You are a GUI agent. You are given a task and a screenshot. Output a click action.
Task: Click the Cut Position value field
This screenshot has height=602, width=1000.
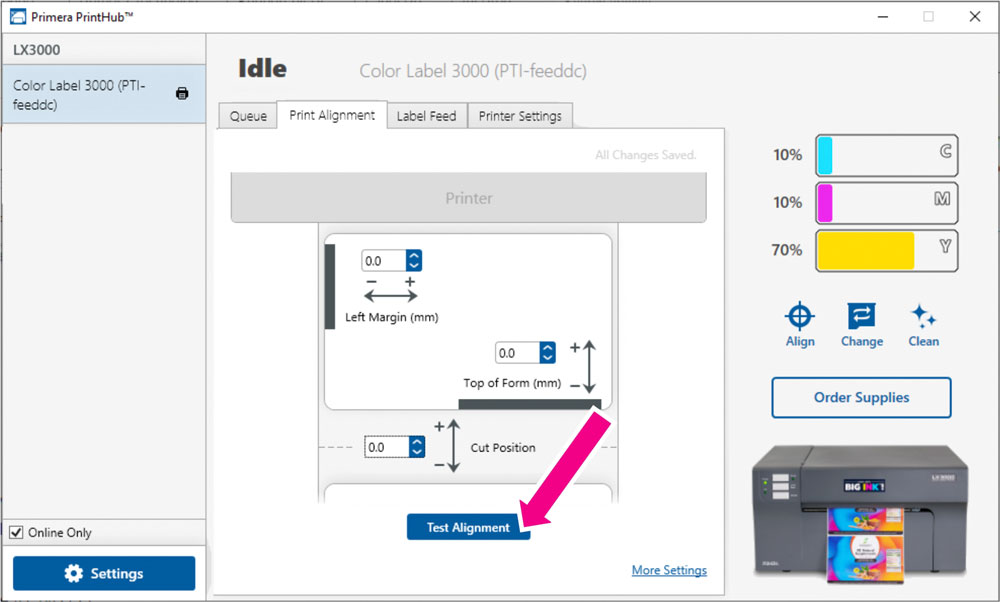[x=386, y=447]
